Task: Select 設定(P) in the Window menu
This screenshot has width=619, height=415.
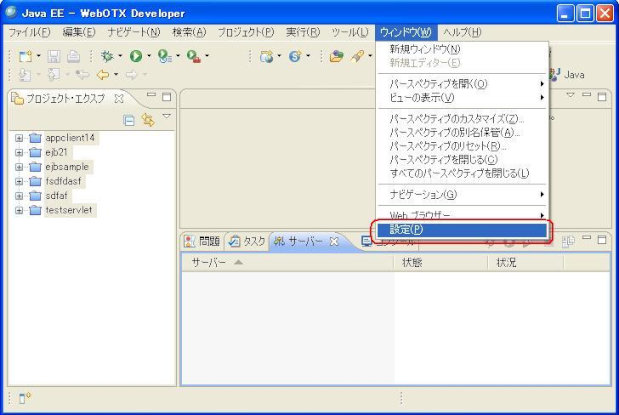Action: point(406,230)
